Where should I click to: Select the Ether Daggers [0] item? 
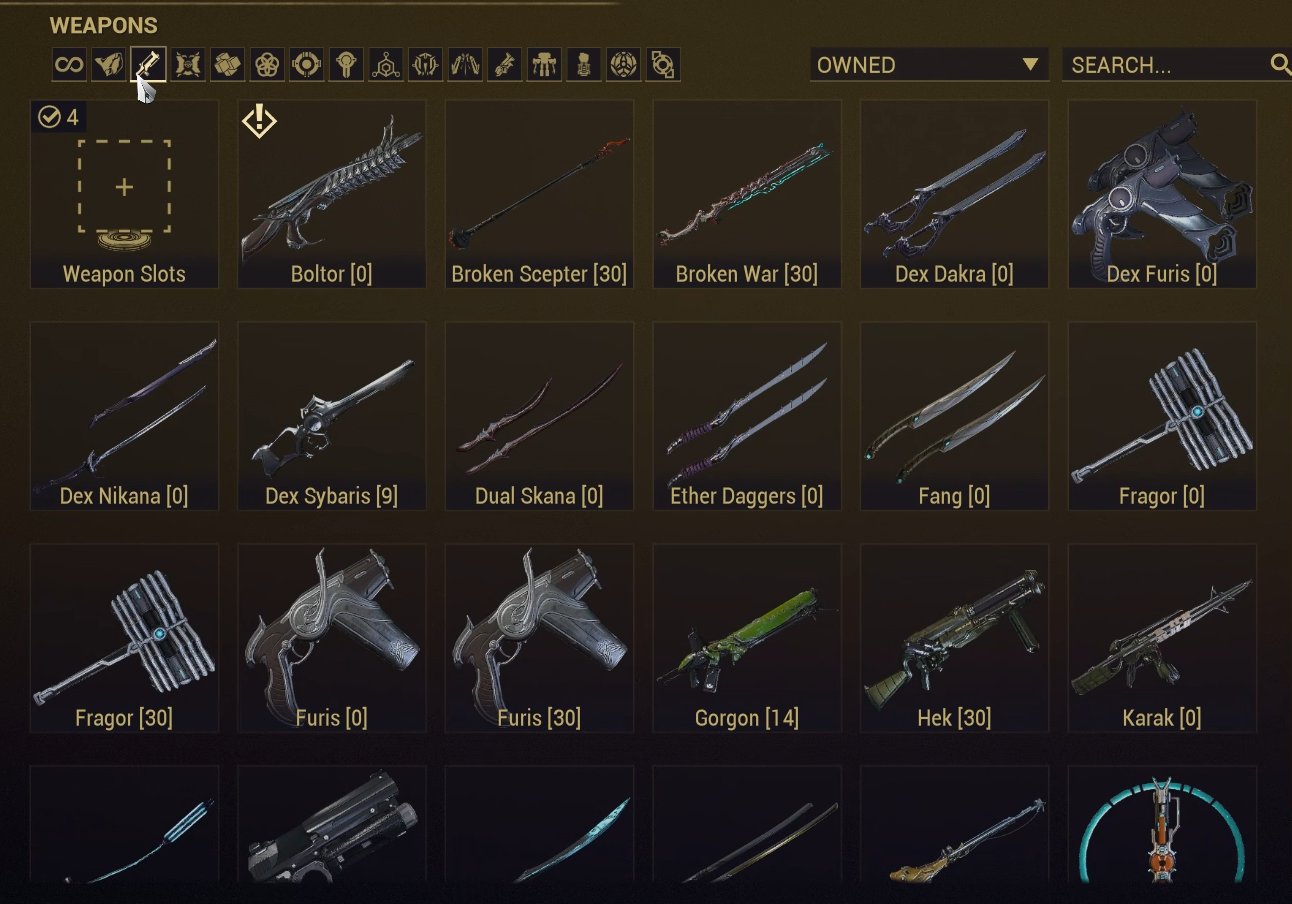(747, 415)
